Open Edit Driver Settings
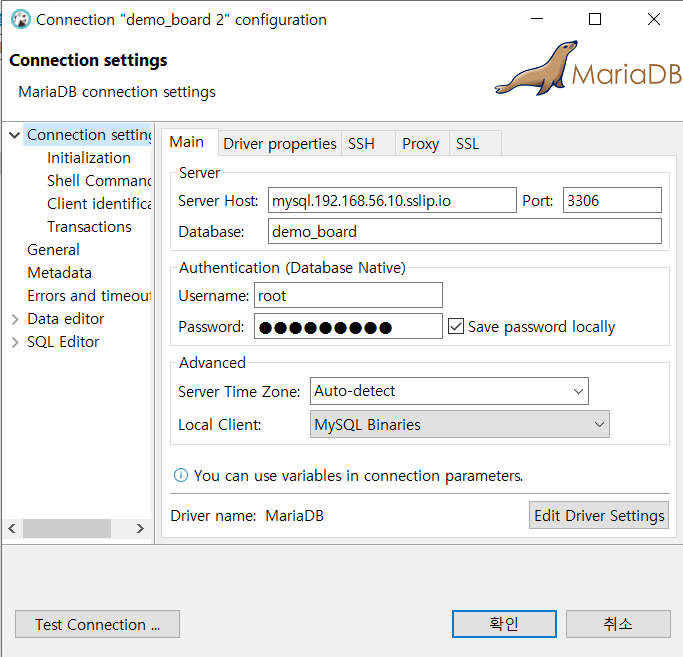 599,515
